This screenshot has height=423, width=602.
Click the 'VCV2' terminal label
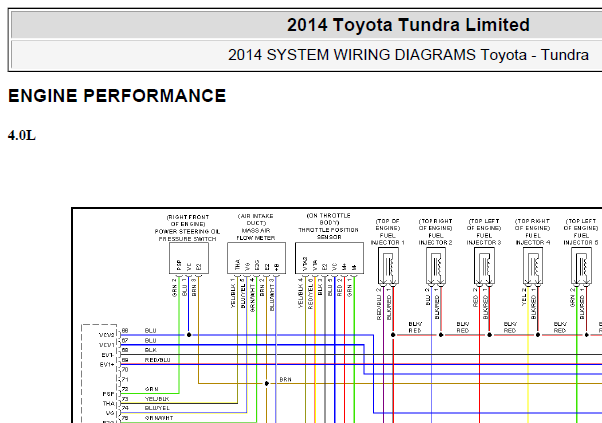point(106,335)
